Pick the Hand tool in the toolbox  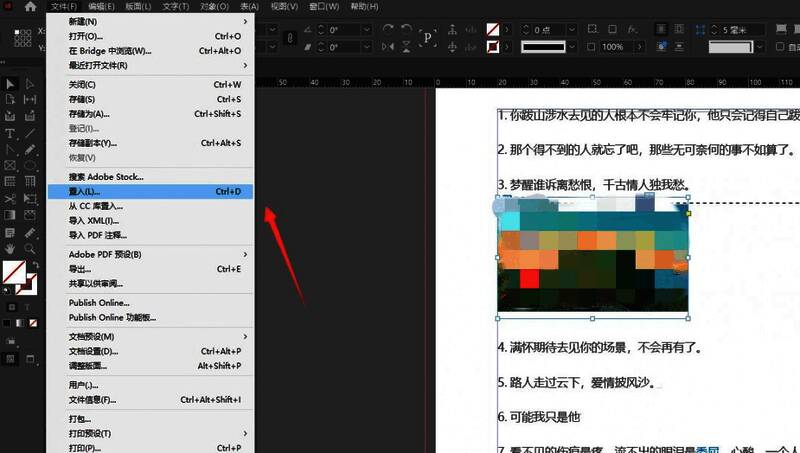coord(10,247)
